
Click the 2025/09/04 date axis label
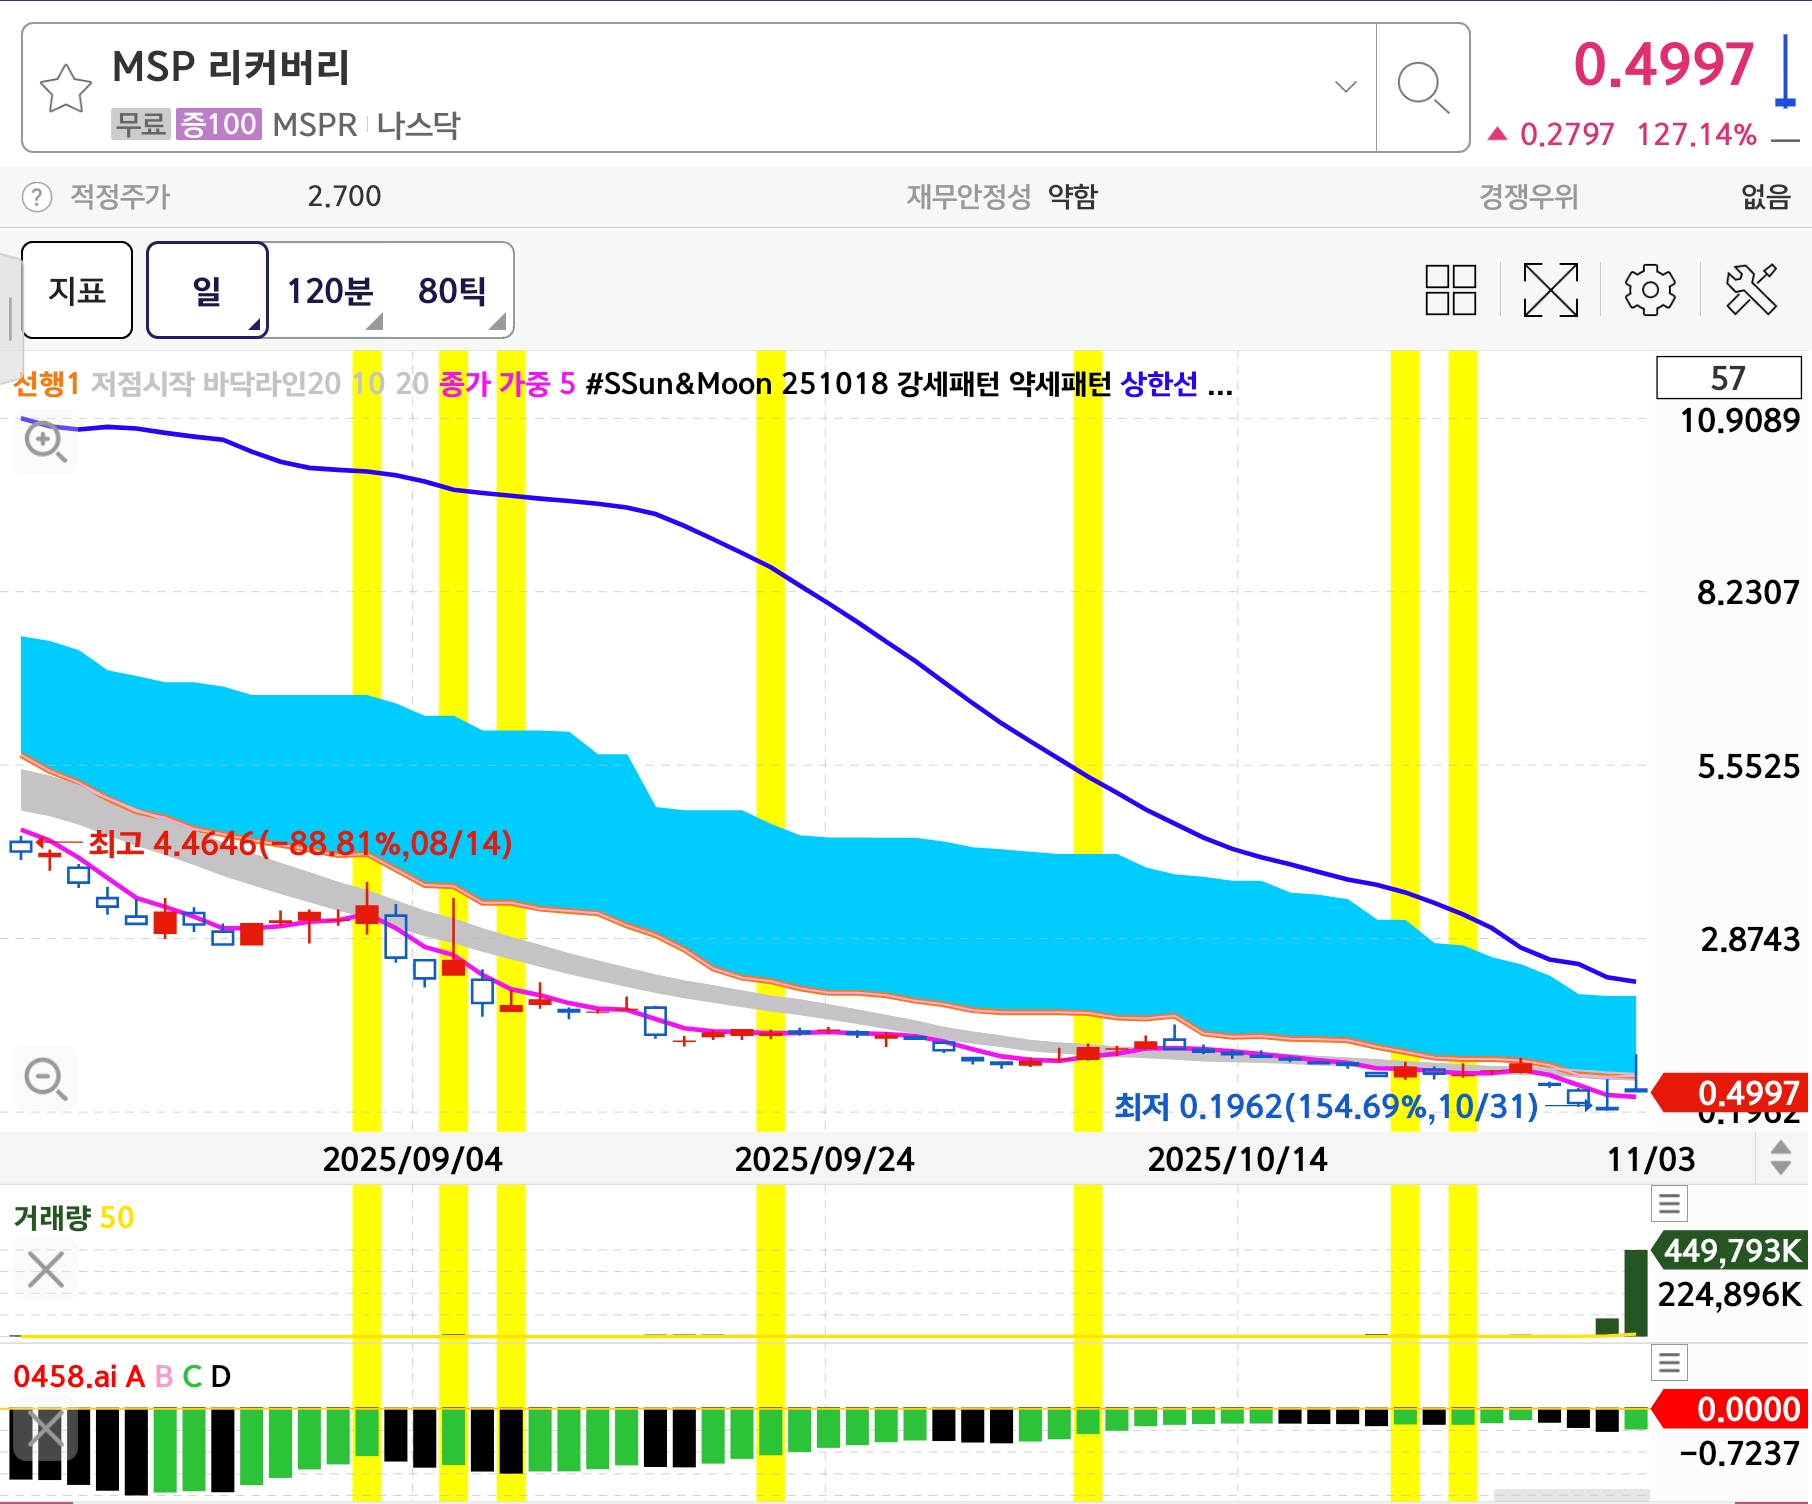coord(412,1159)
